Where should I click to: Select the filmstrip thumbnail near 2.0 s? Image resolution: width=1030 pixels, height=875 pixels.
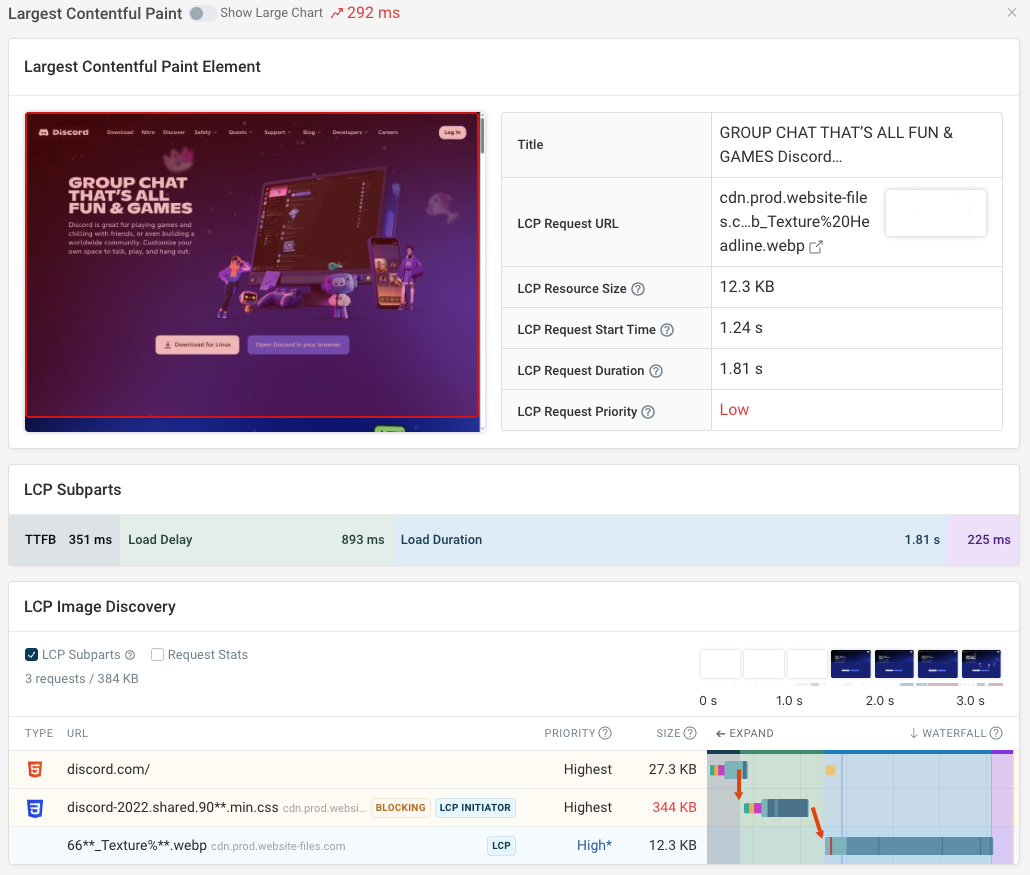click(x=894, y=664)
